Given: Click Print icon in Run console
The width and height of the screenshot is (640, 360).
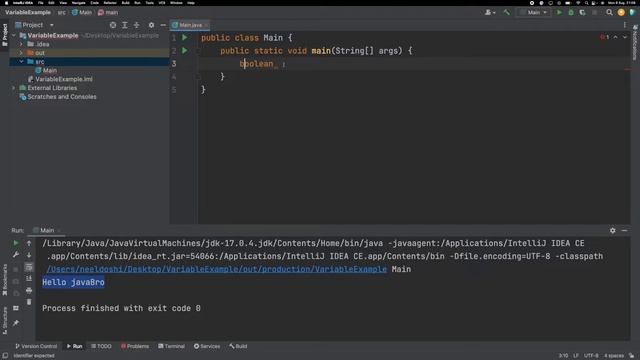Looking at the screenshot, I should click(29, 290).
